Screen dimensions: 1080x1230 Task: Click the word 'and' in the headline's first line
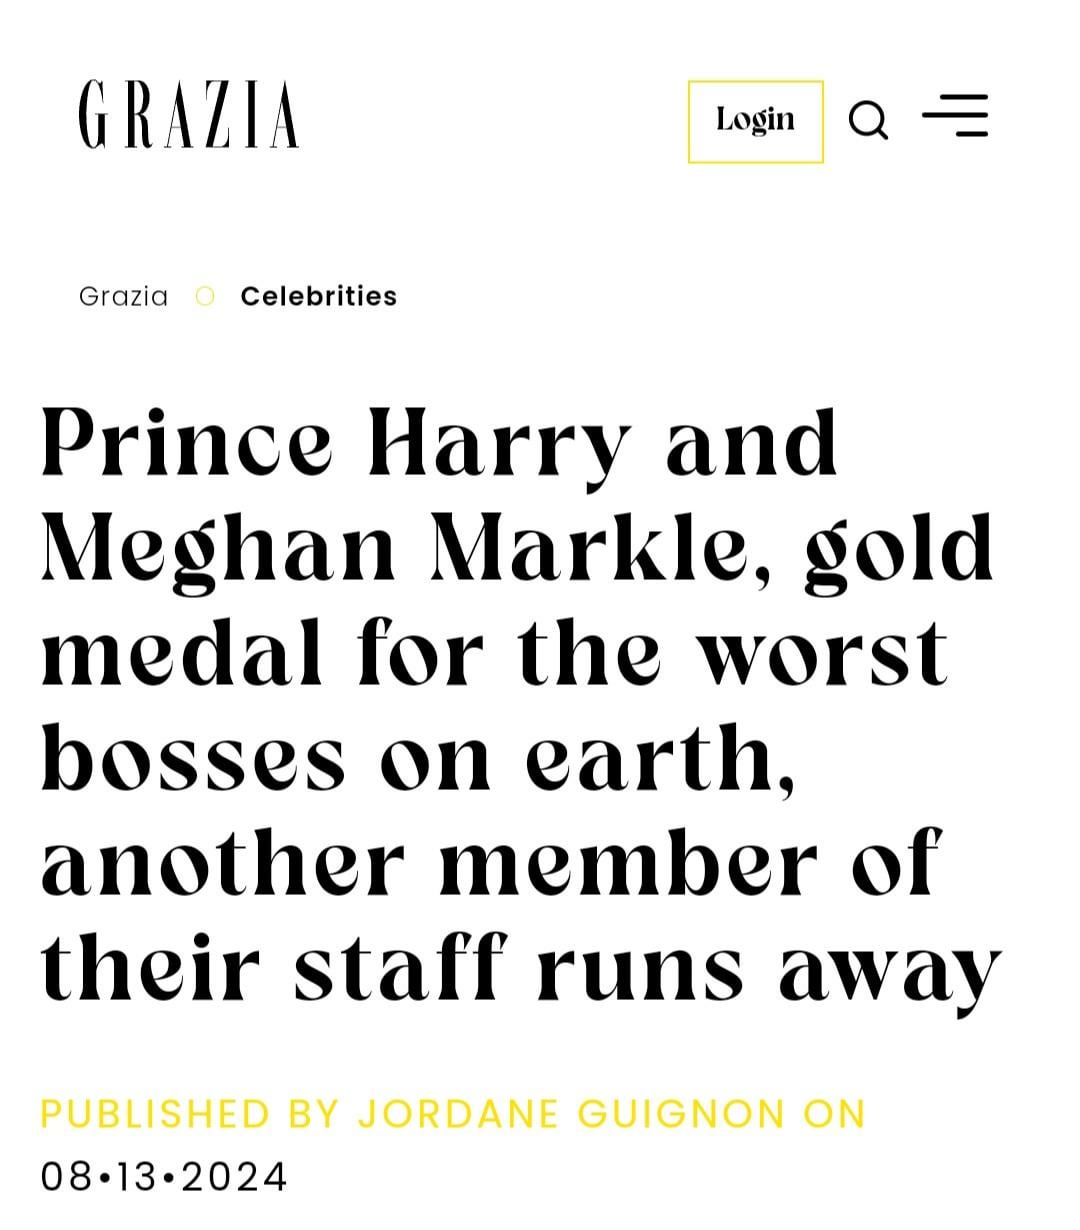click(752, 445)
